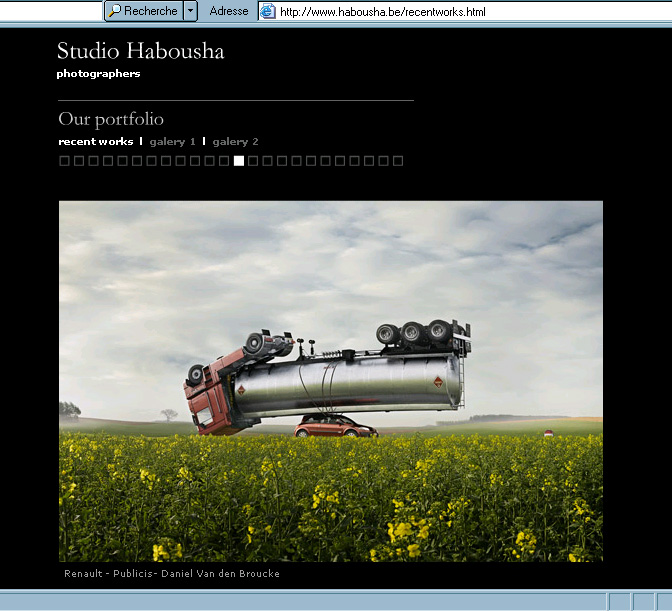Click the URL address field
672x611 pixels.
(450, 11)
